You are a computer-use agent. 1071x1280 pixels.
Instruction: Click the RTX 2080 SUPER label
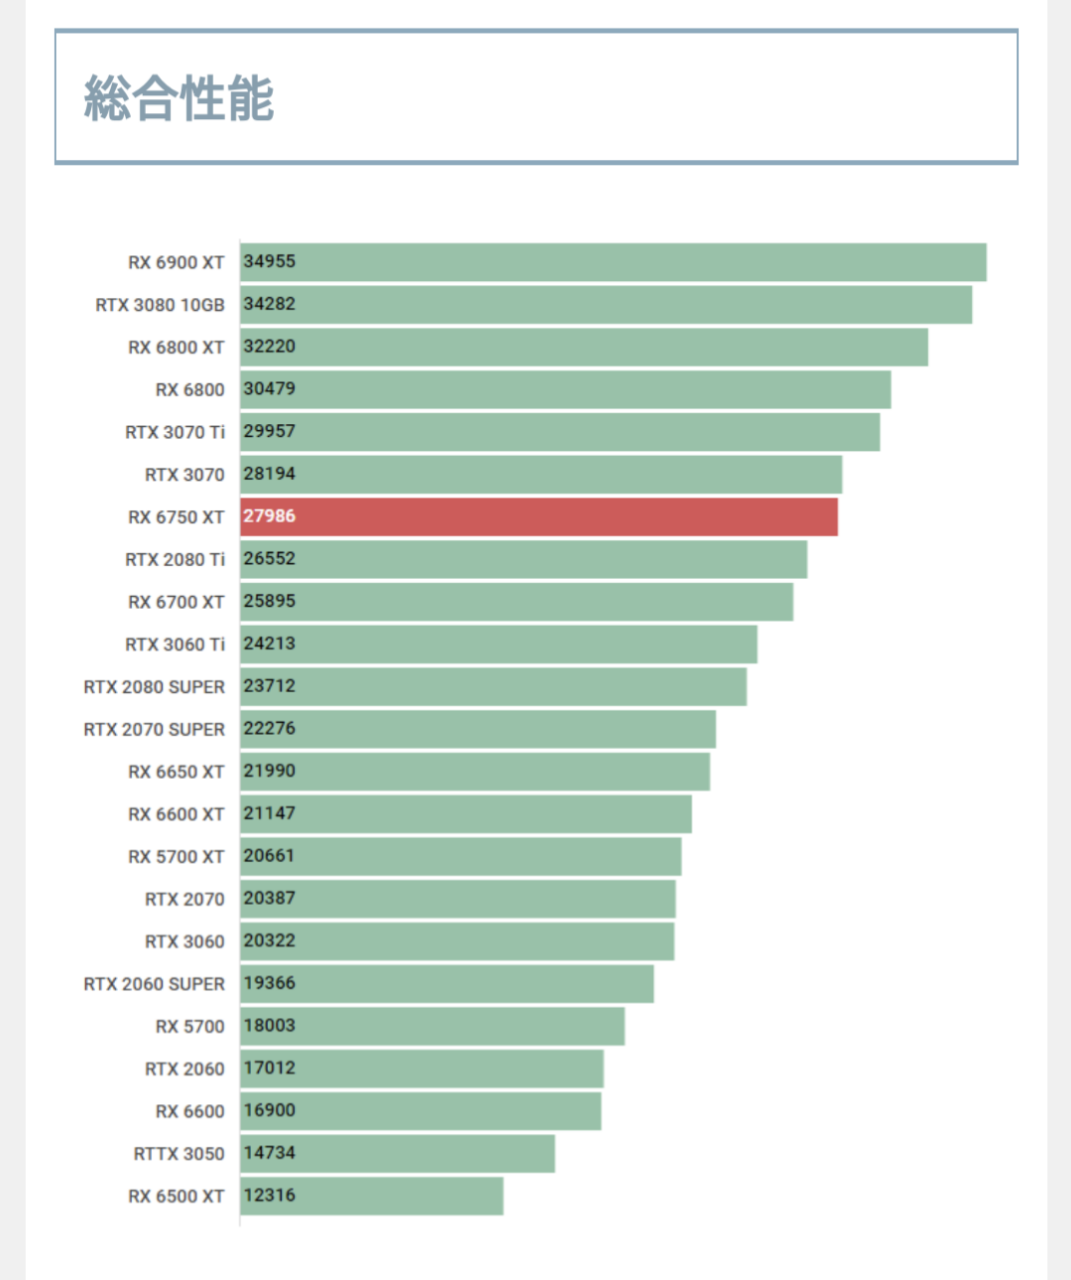pos(154,687)
